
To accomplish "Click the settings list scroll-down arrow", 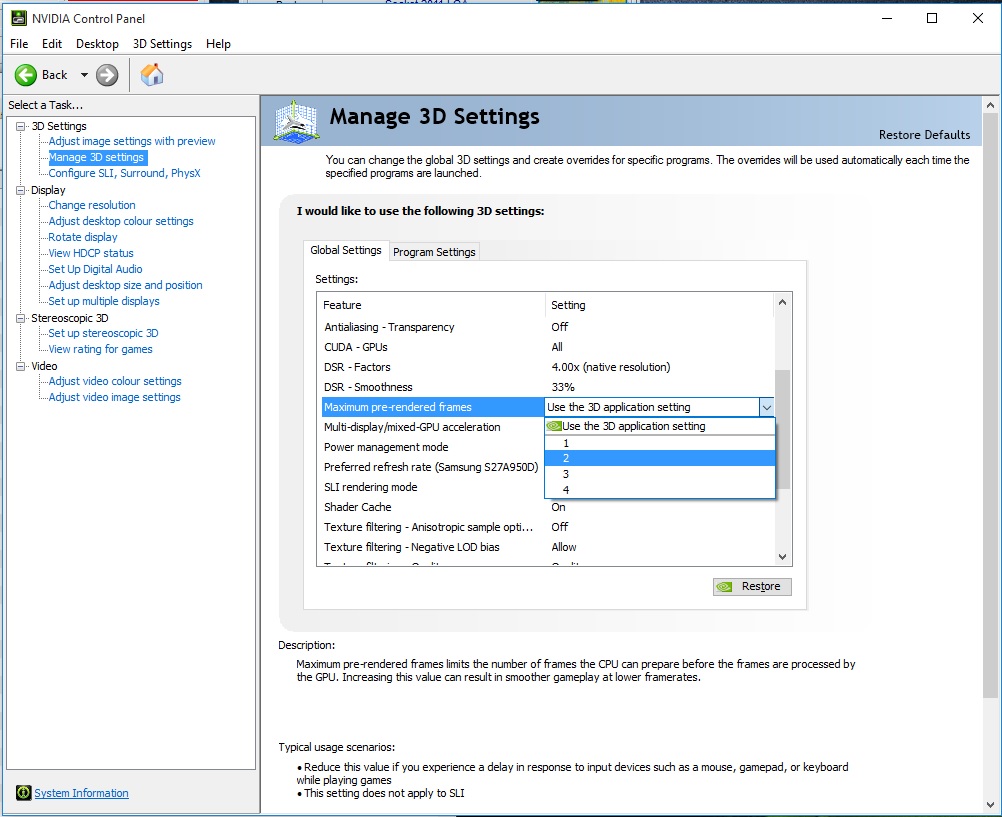I will (782, 557).
